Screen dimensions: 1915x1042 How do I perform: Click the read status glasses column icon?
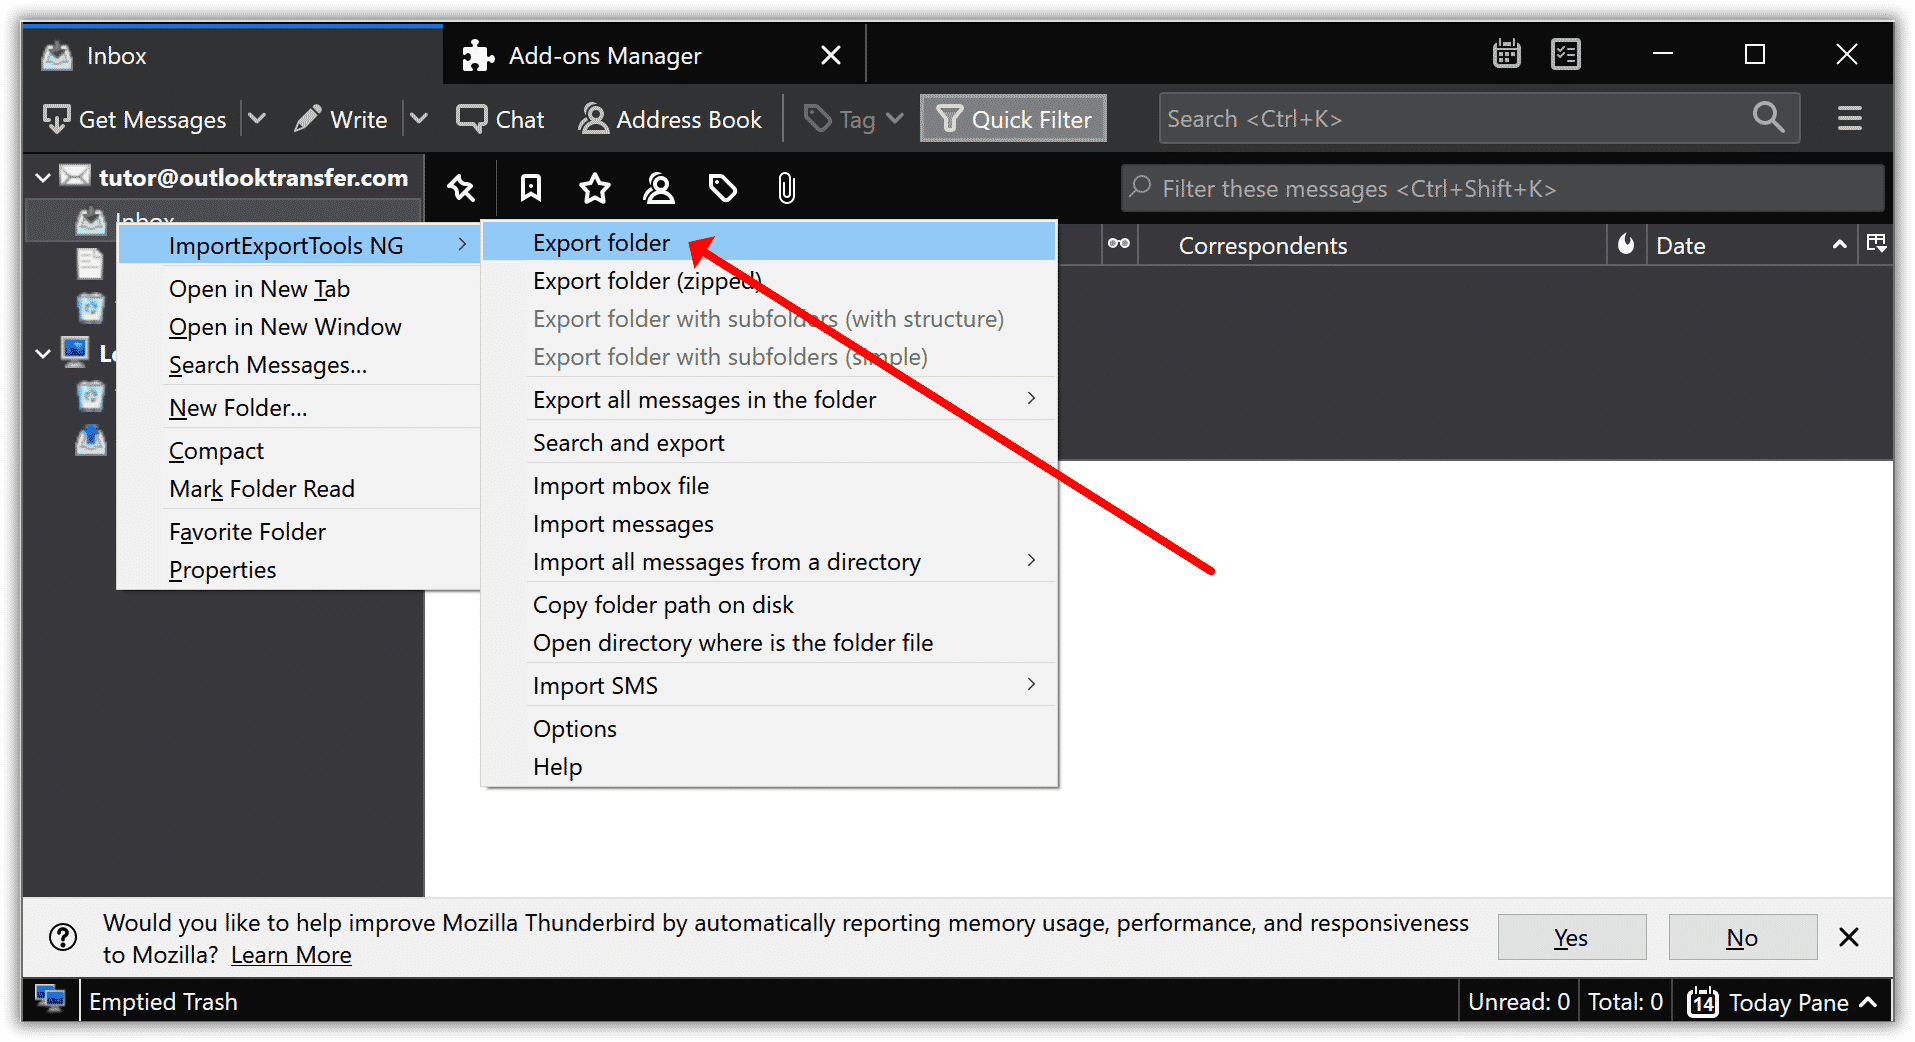1119,244
